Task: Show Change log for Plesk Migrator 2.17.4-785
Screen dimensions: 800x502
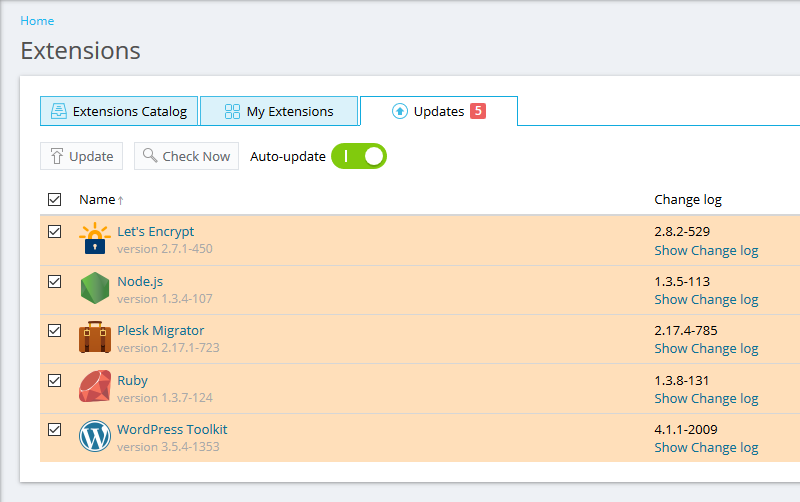Action: (x=706, y=348)
